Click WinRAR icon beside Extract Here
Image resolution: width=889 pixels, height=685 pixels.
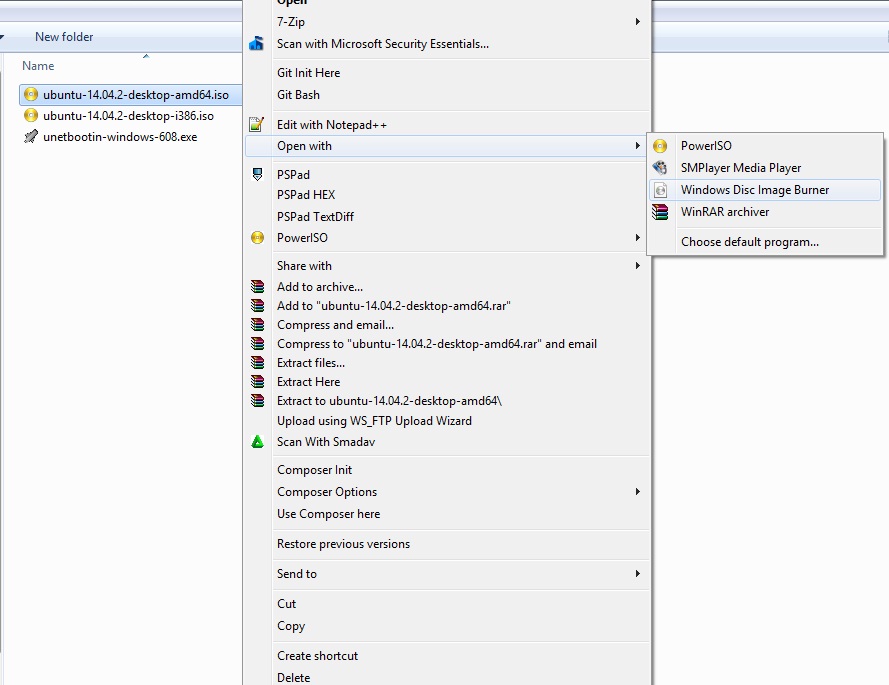[257, 382]
